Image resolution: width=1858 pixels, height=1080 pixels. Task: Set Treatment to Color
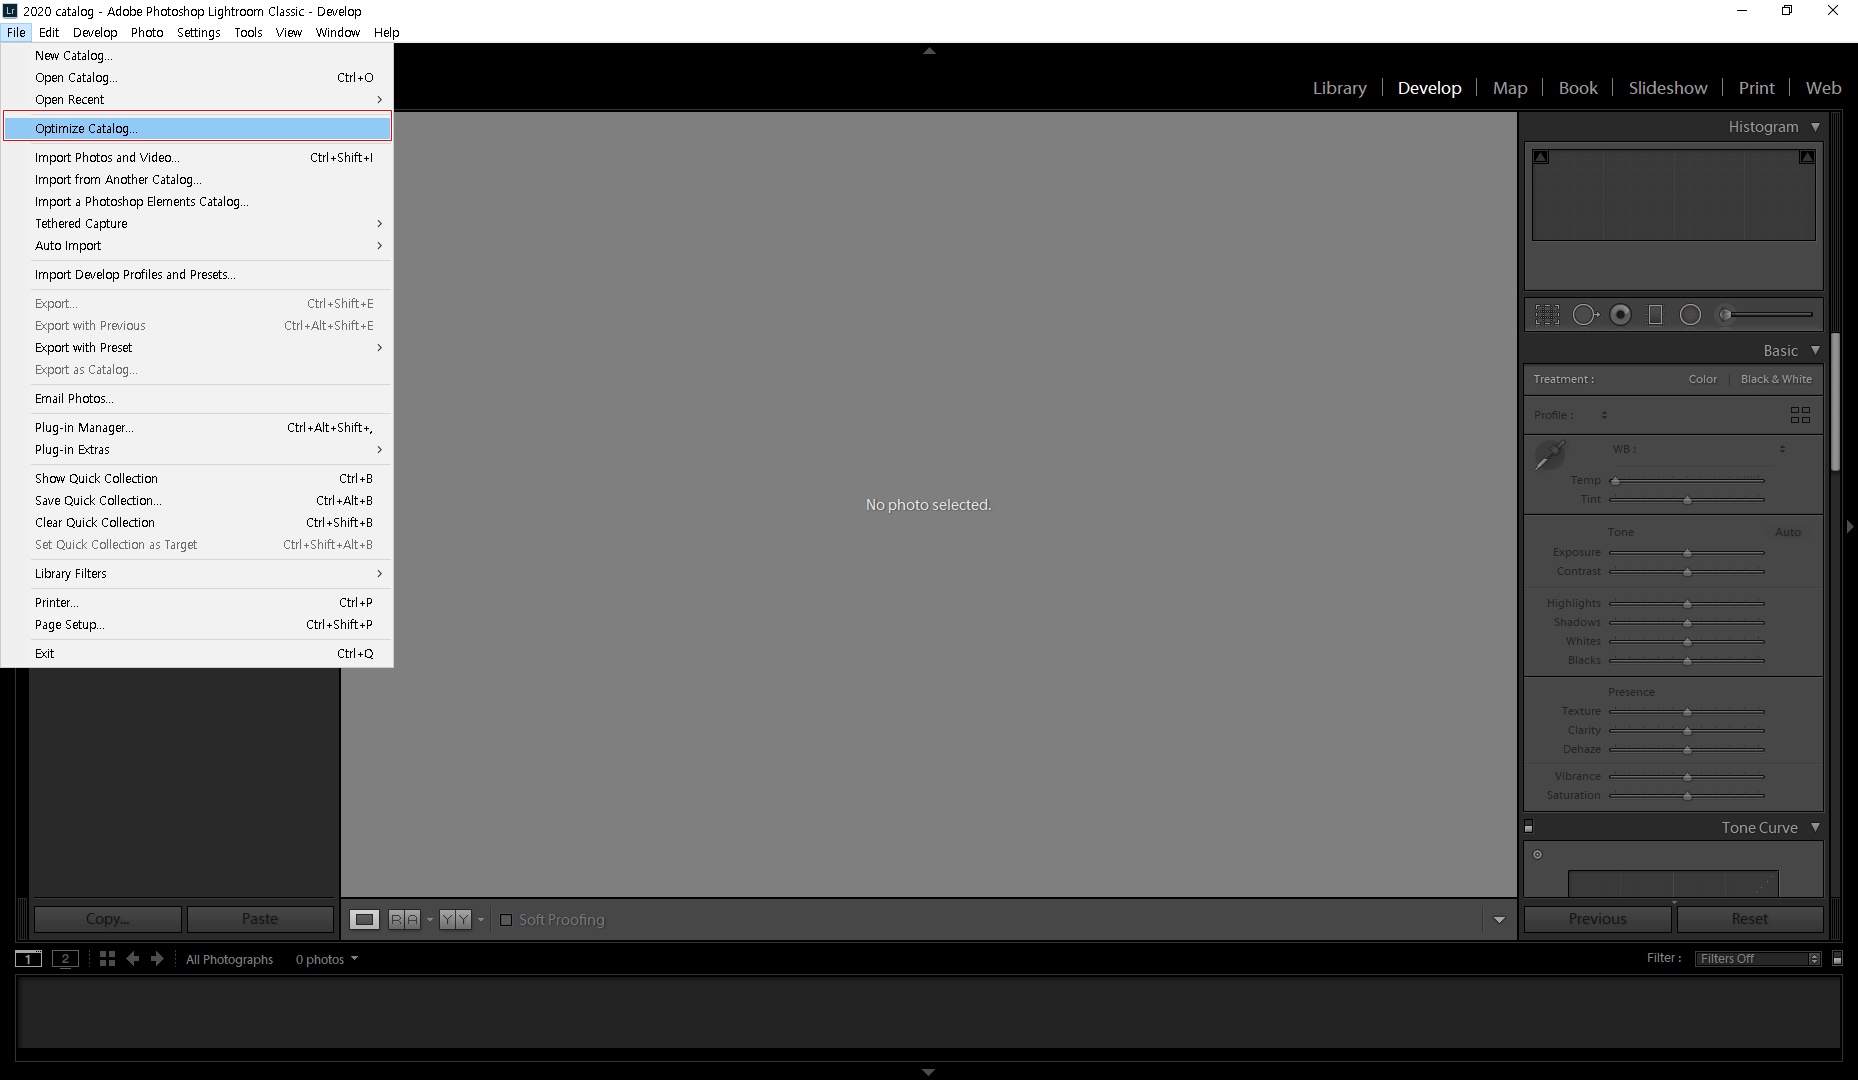tap(1702, 379)
